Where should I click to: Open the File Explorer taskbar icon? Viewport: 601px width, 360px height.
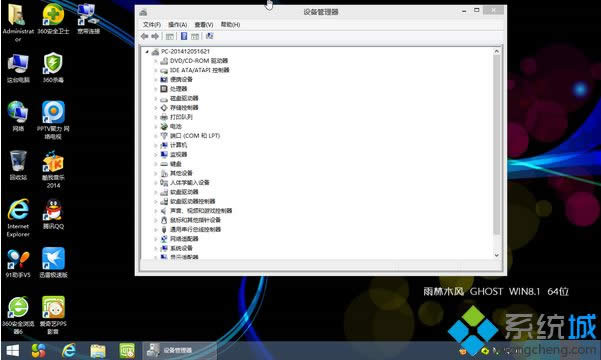pos(98,350)
